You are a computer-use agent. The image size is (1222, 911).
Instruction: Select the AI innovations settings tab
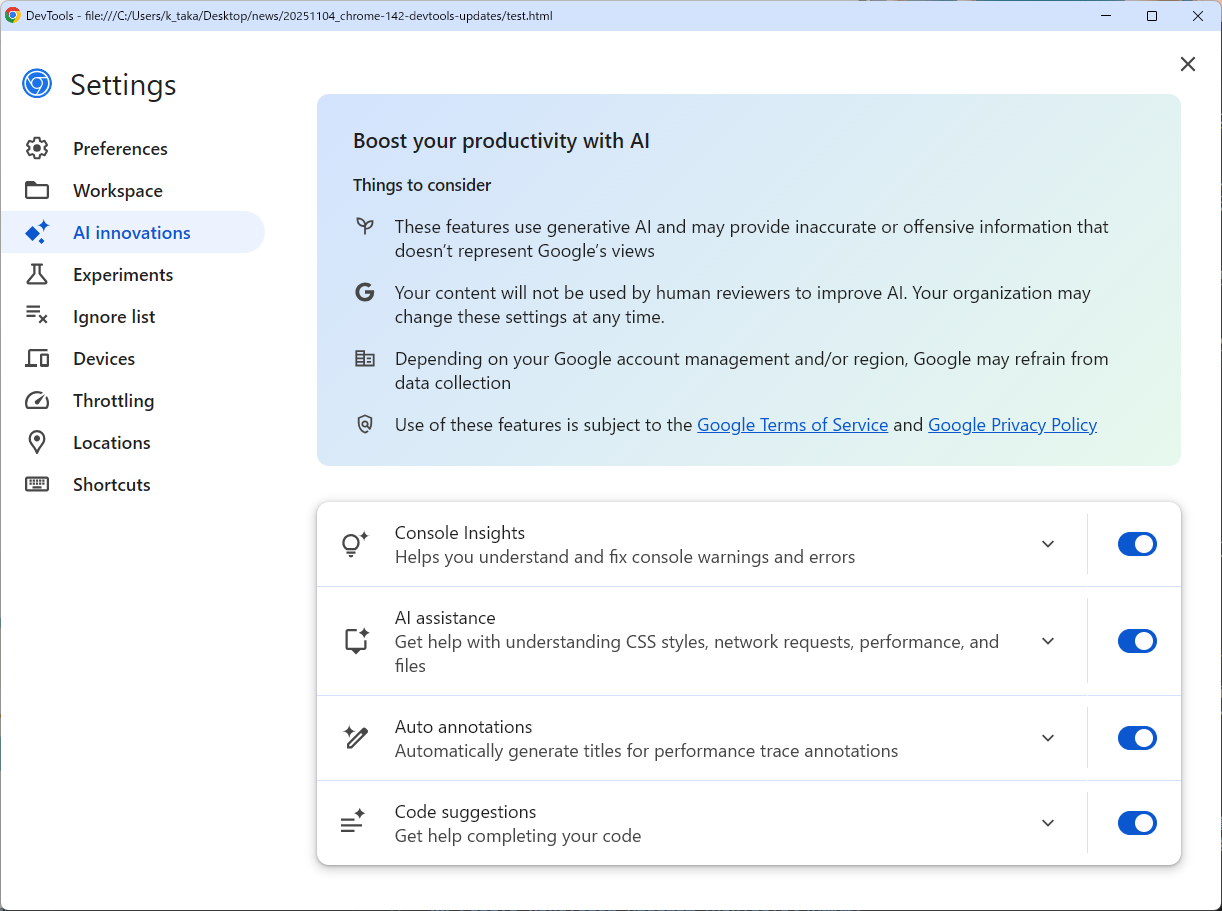coord(132,233)
